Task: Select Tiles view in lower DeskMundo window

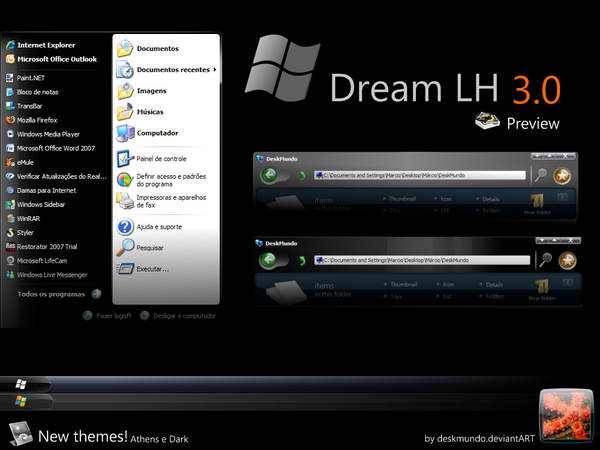Action: click(393, 297)
